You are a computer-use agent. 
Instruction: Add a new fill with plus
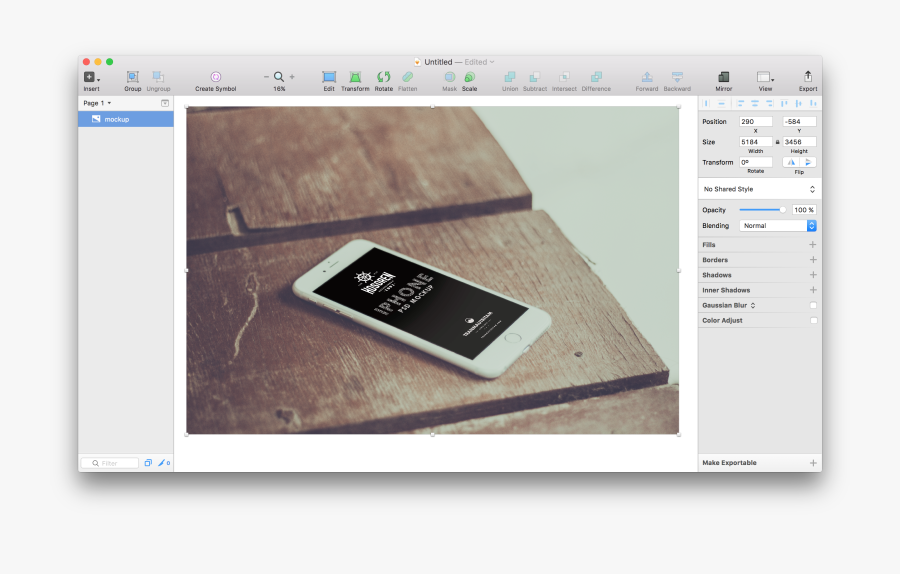813,245
